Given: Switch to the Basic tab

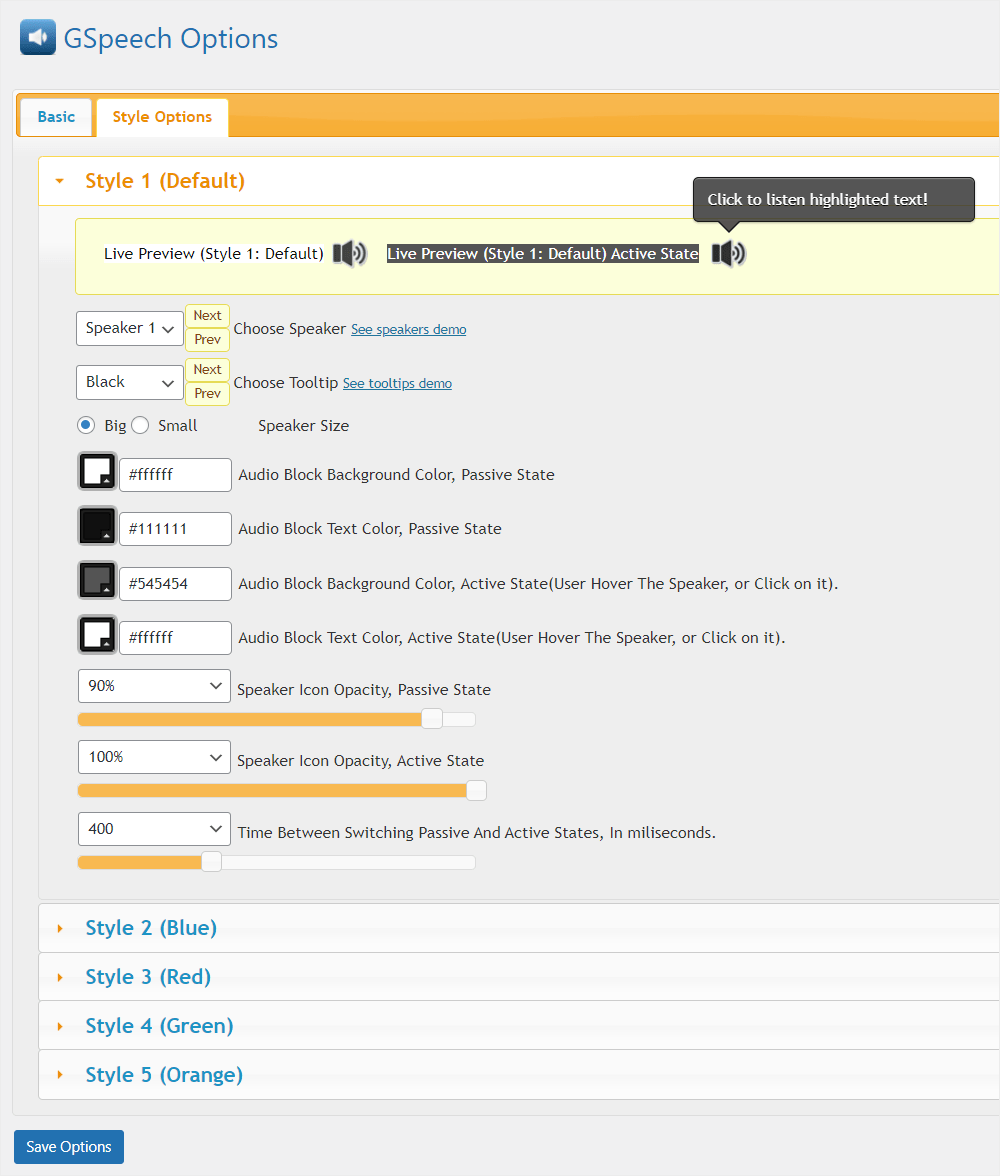Looking at the screenshot, I should (55, 116).
